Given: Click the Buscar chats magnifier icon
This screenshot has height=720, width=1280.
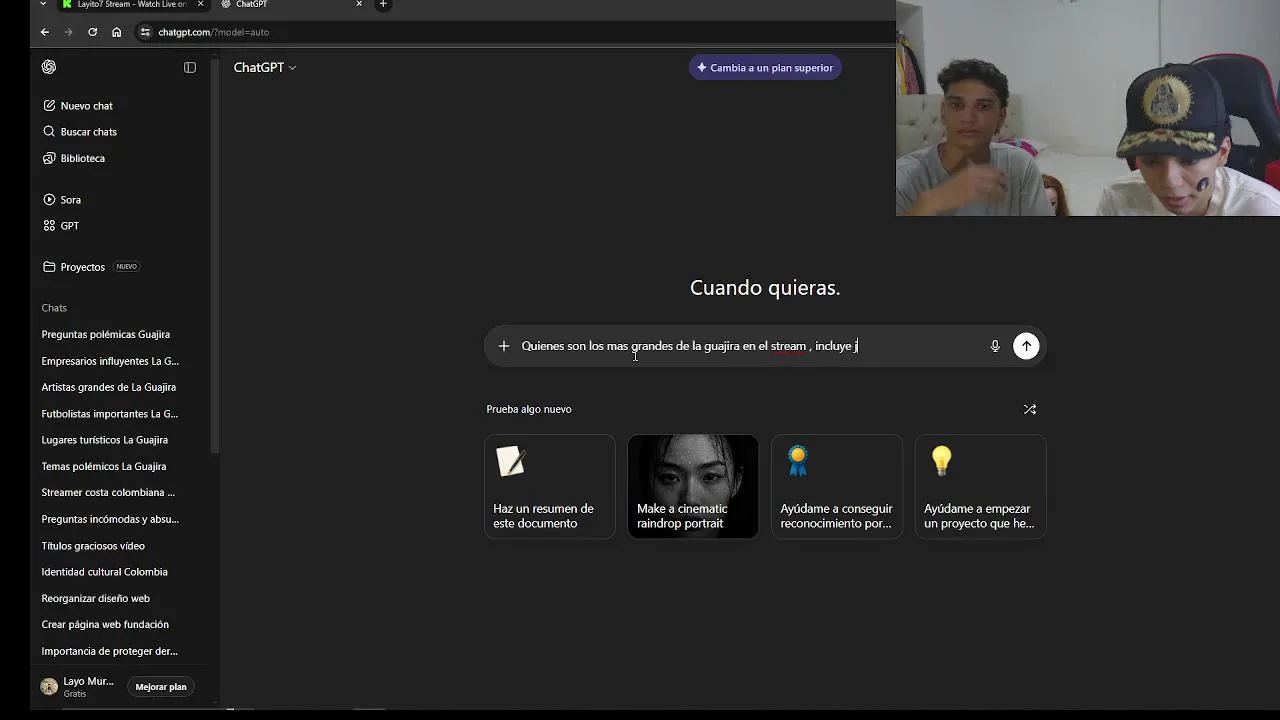Looking at the screenshot, I should point(49,131).
